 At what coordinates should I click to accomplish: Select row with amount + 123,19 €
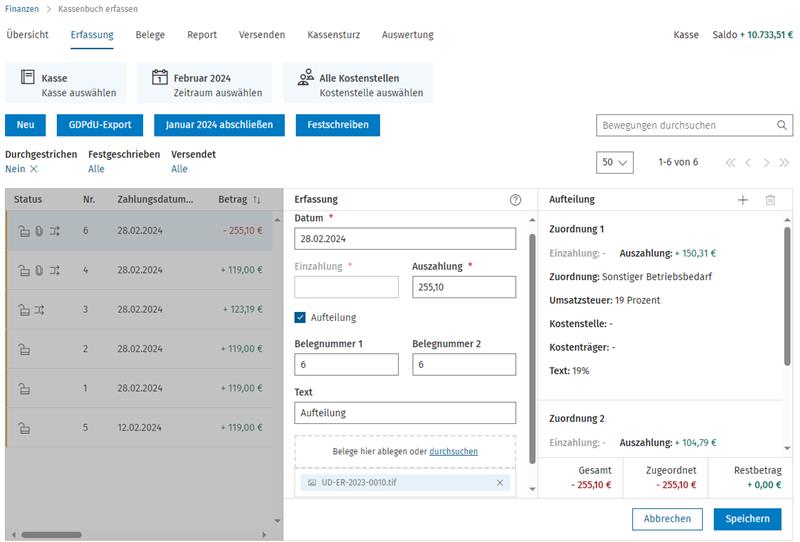click(139, 310)
